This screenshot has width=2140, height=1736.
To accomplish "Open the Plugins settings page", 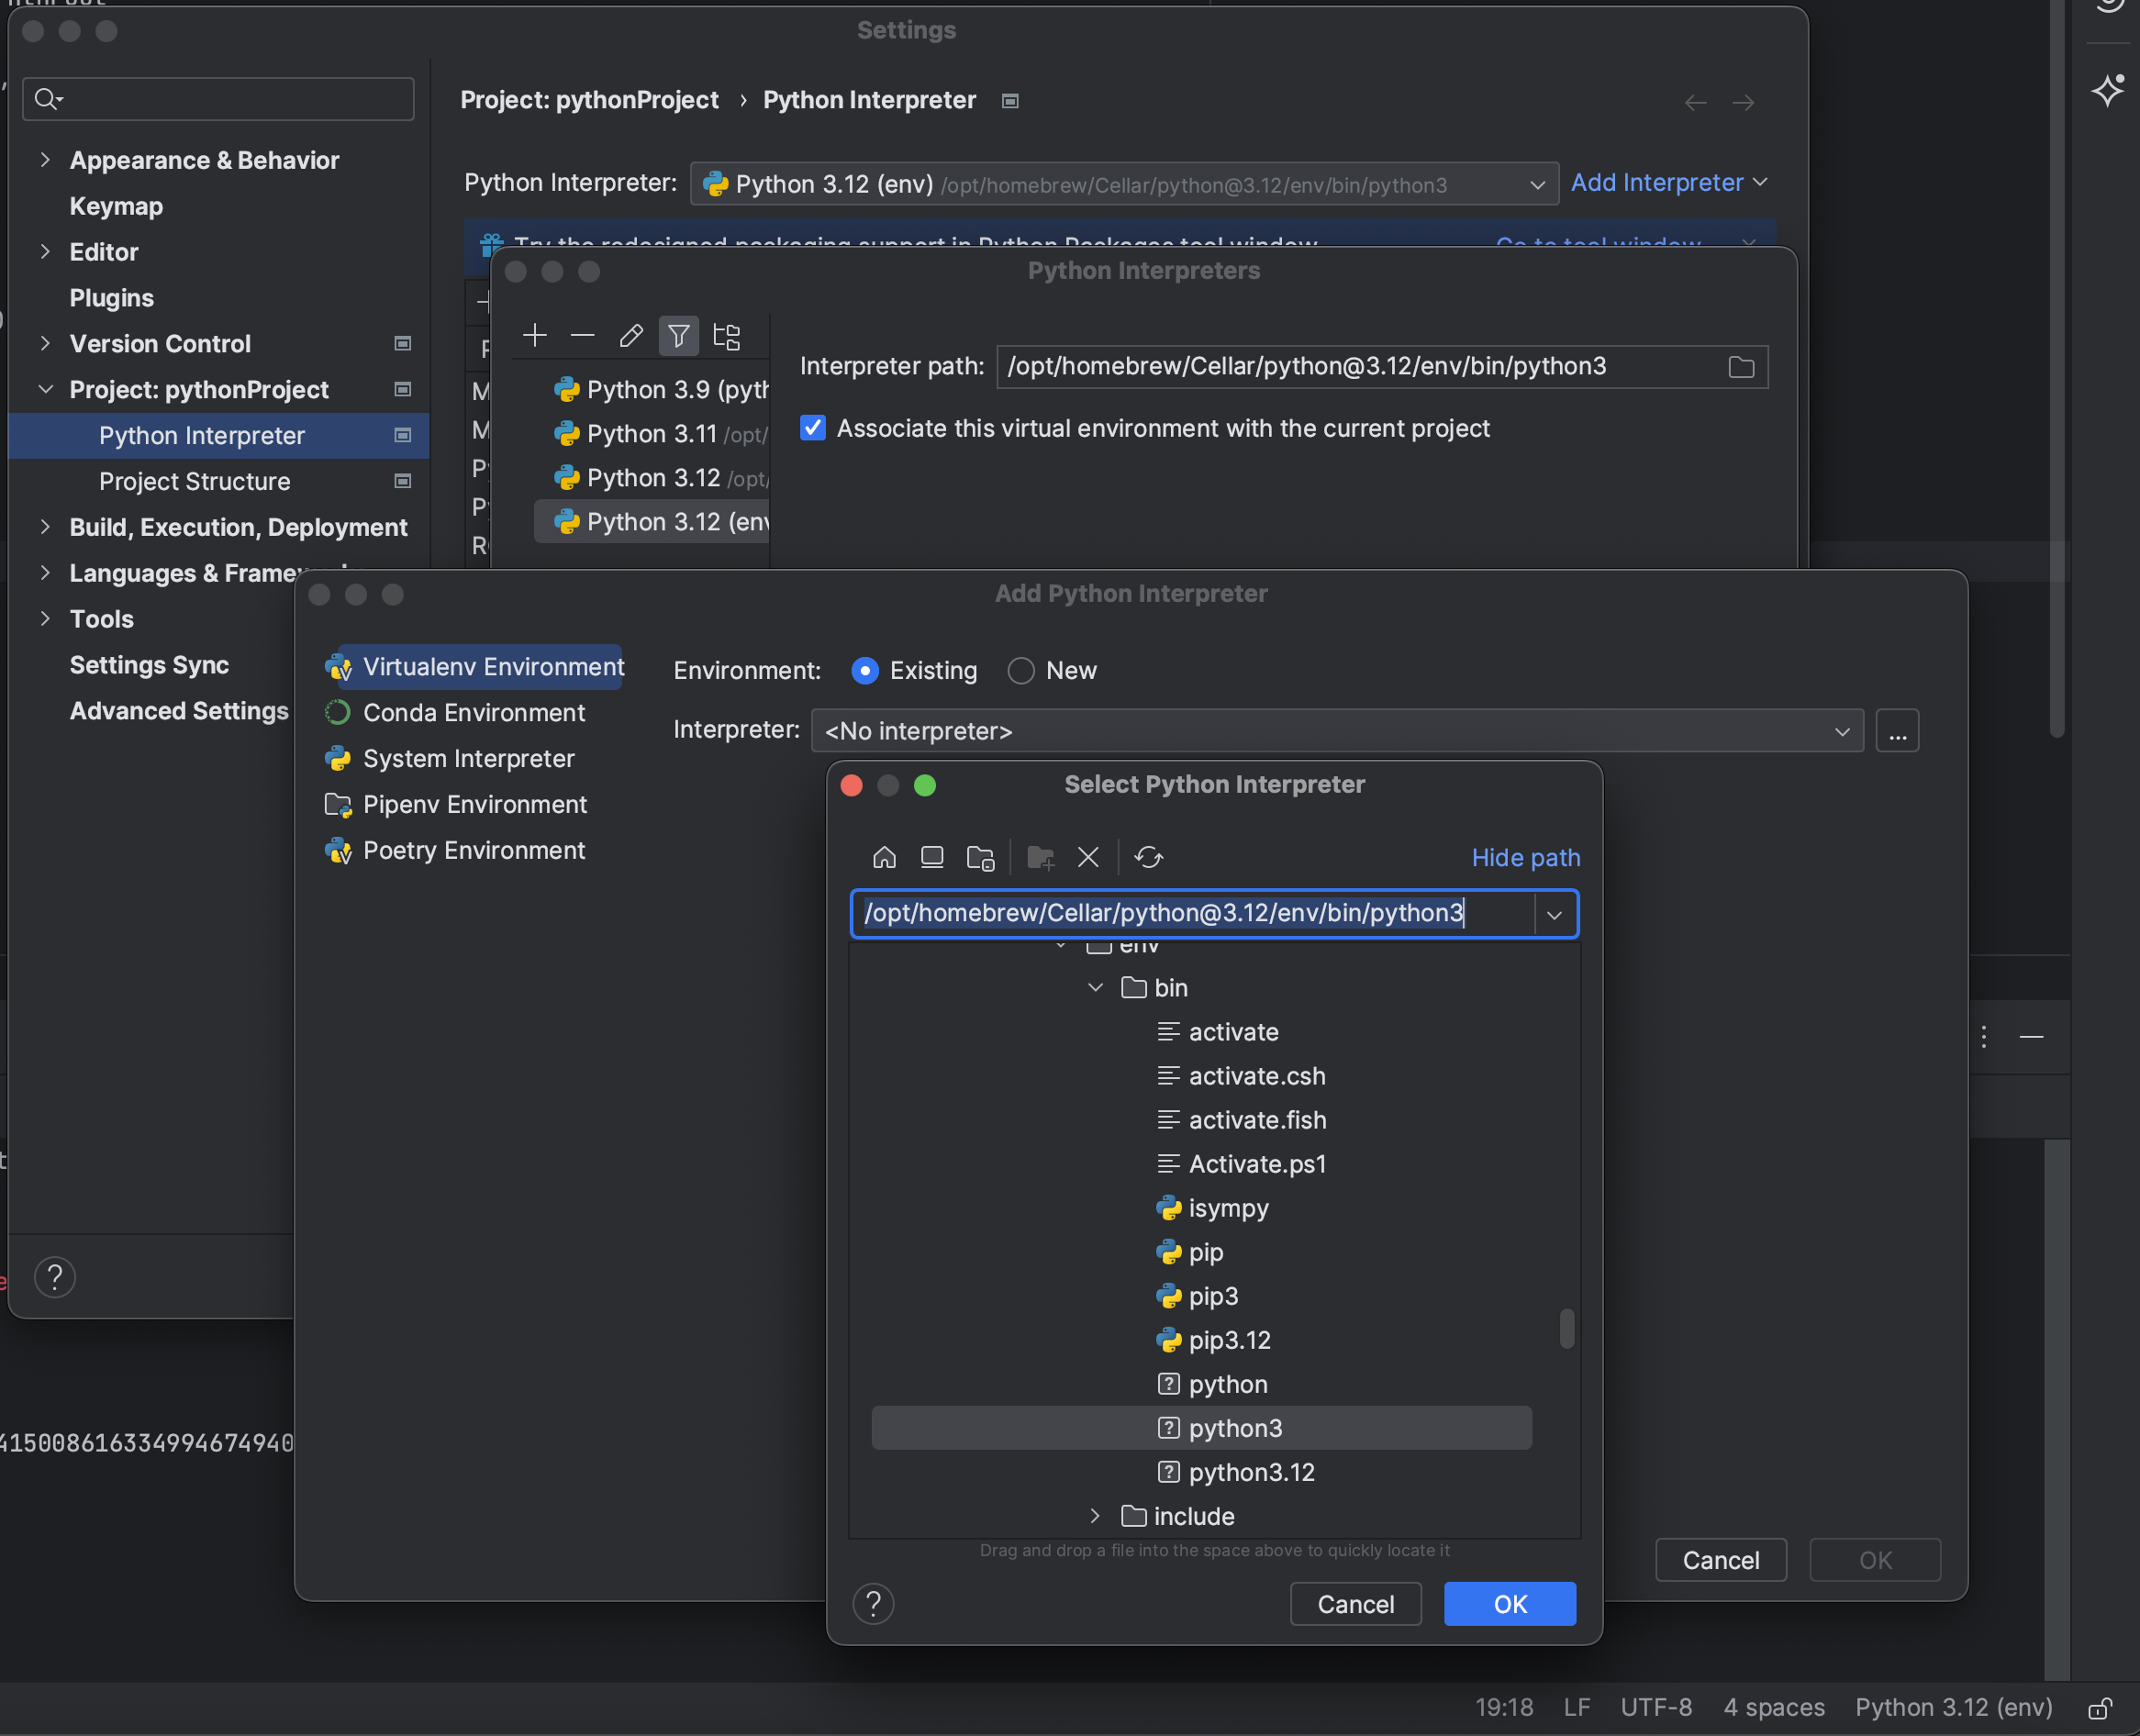I will (x=111, y=298).
